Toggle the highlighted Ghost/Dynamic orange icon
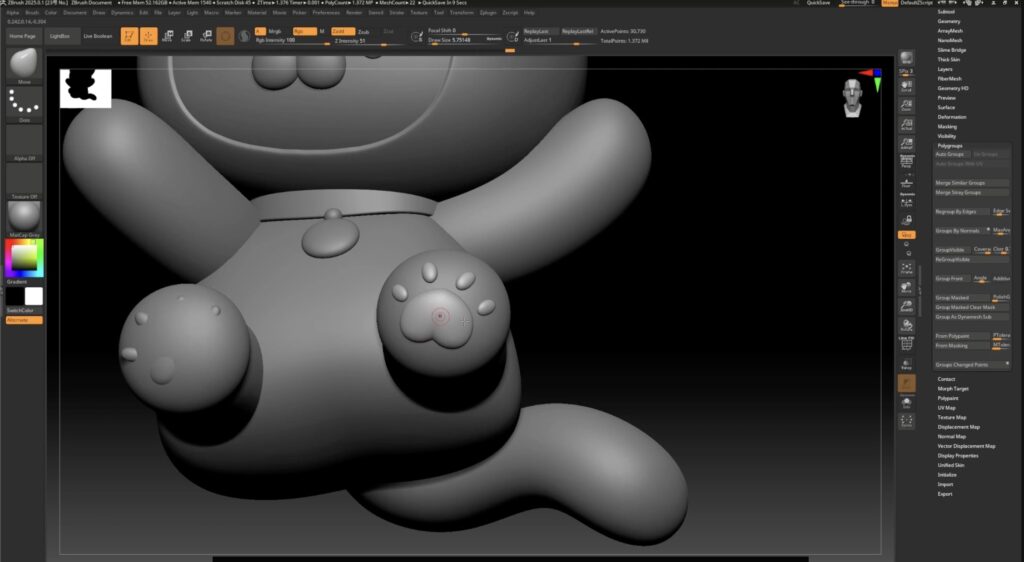The image size is (1024, 562). pyautogui.click(x=906, y=384)
